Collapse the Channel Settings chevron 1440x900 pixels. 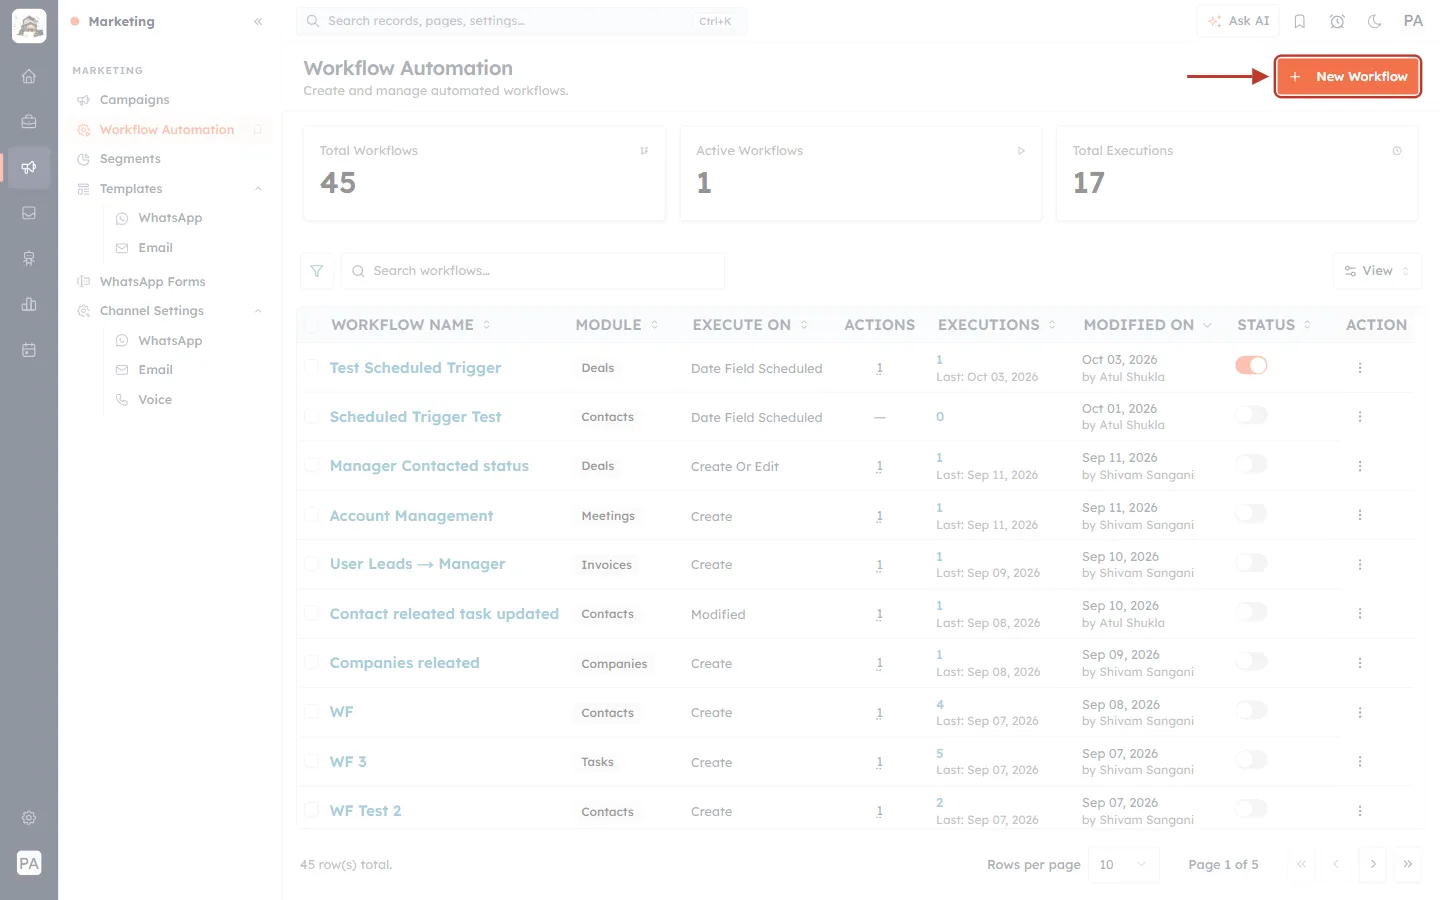(258, 311)
